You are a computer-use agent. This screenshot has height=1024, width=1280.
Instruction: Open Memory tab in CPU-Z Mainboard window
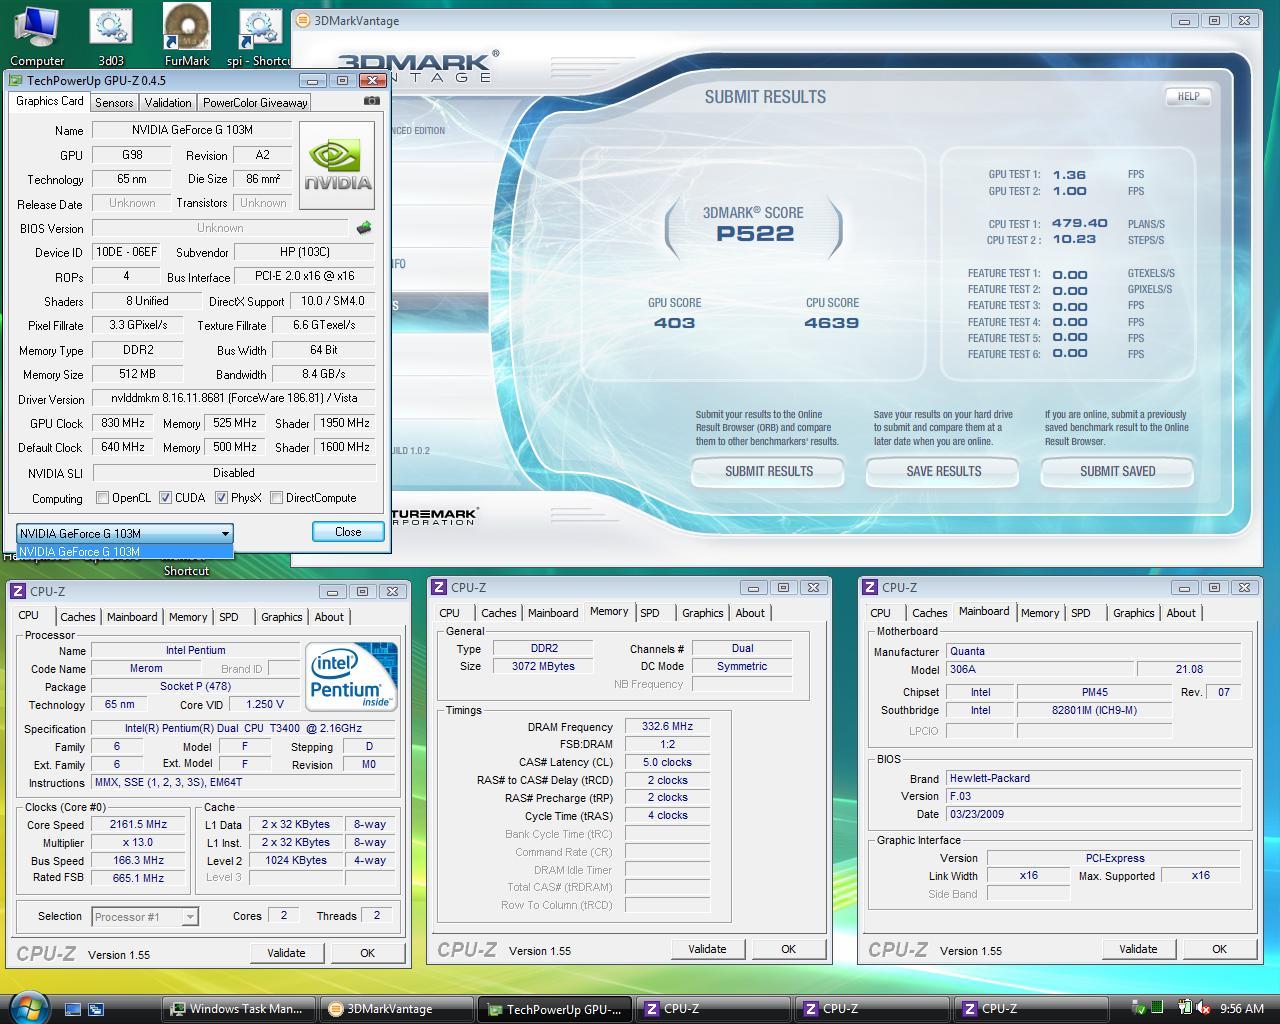[1040, 613]
